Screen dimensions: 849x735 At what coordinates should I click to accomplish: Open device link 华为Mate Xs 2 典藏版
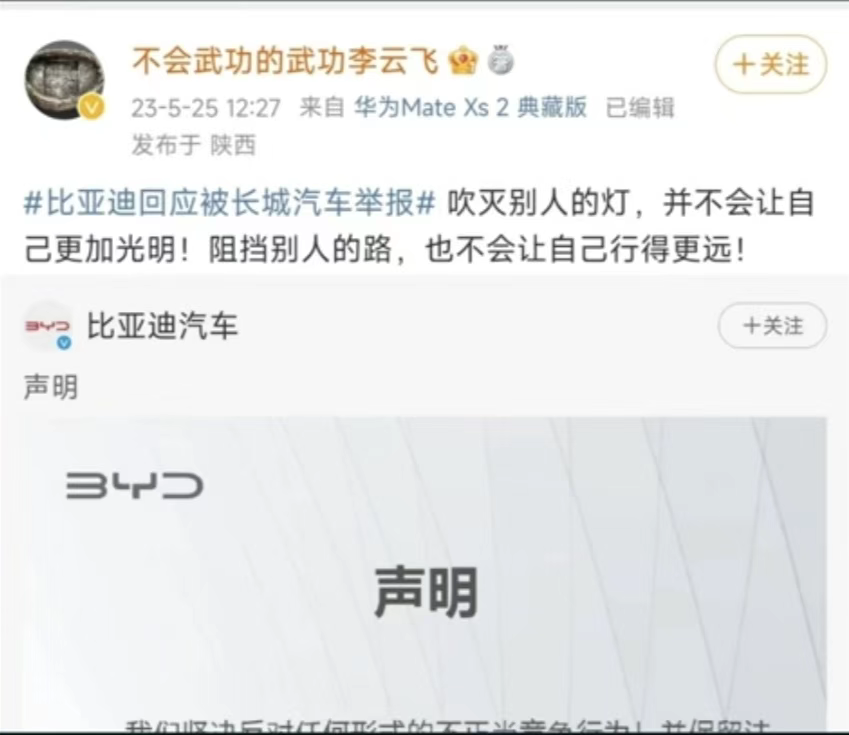(x=471, y=107)
